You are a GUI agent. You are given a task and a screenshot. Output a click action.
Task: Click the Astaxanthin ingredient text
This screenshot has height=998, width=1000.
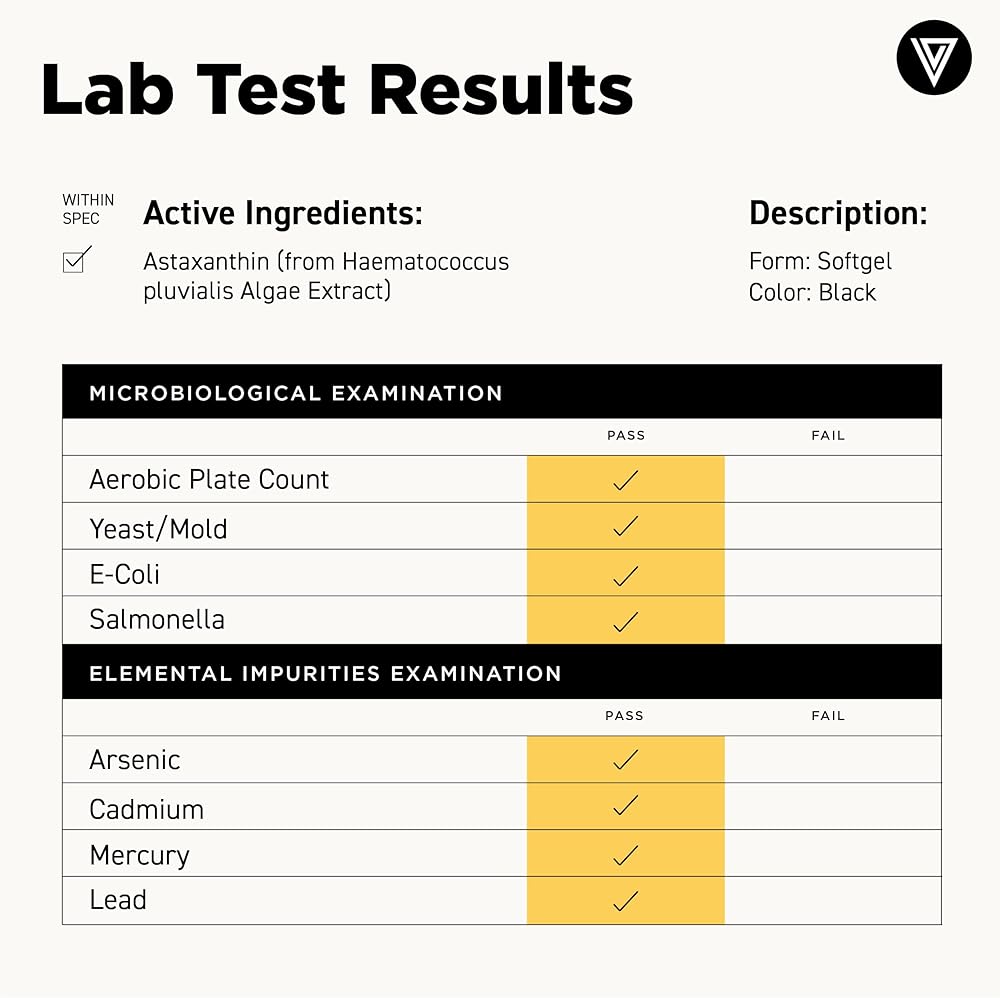(326, 276)
